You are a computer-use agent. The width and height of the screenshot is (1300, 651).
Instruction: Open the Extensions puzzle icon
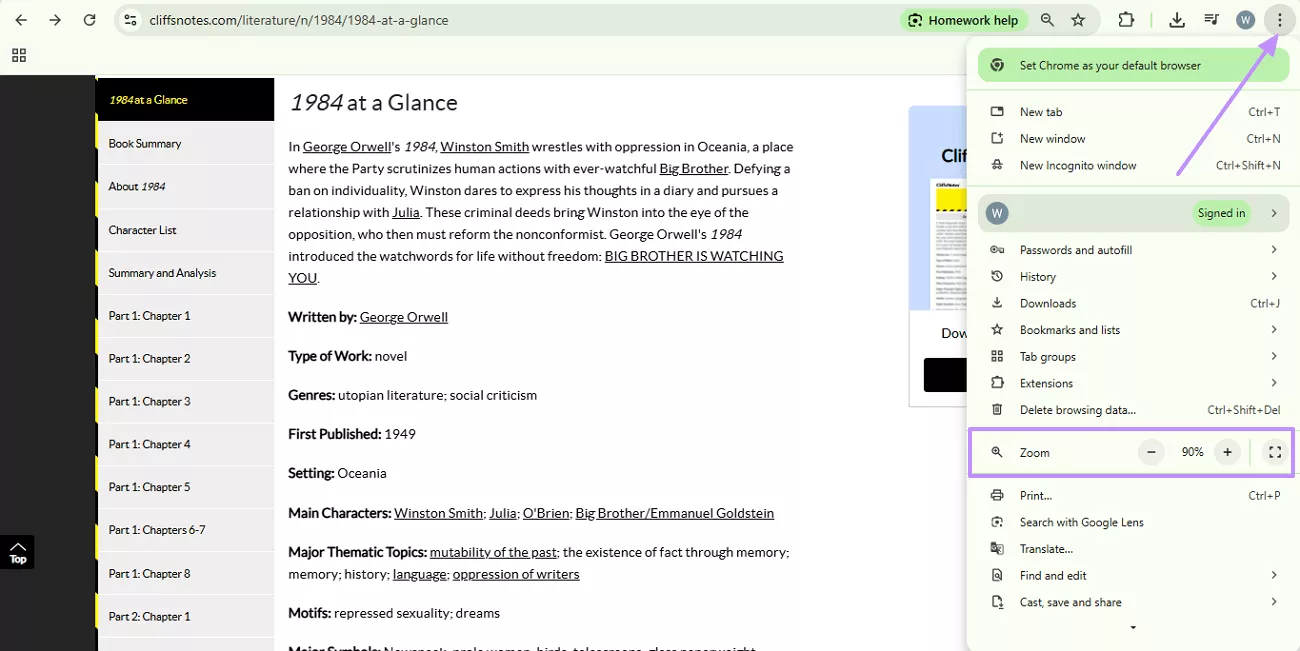1125,19
